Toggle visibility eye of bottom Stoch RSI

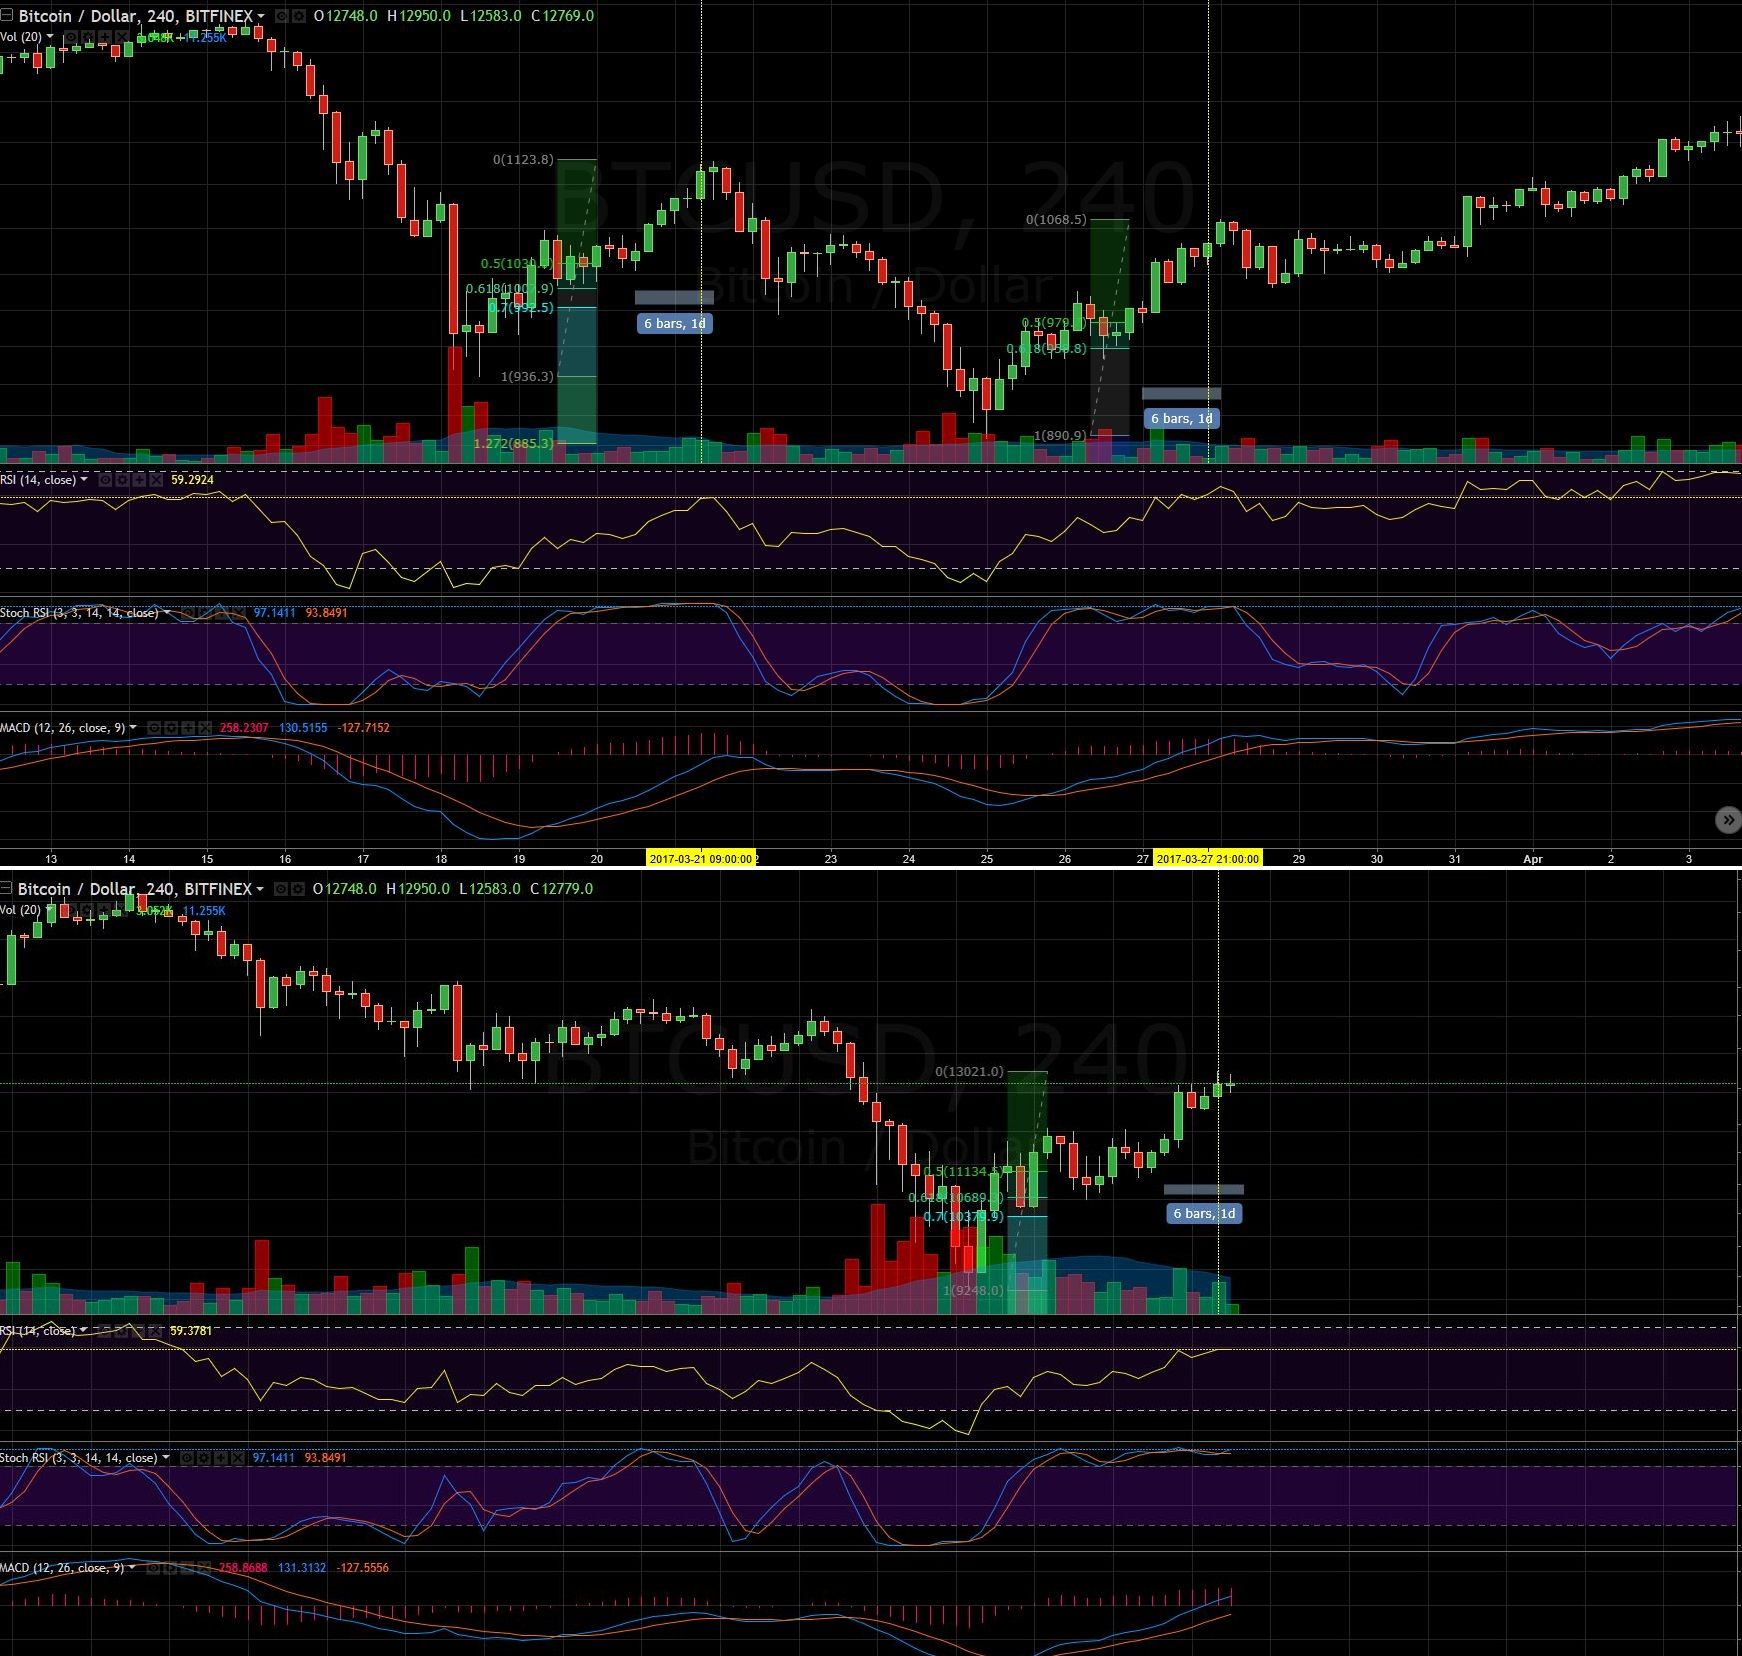pos(187,1458)
